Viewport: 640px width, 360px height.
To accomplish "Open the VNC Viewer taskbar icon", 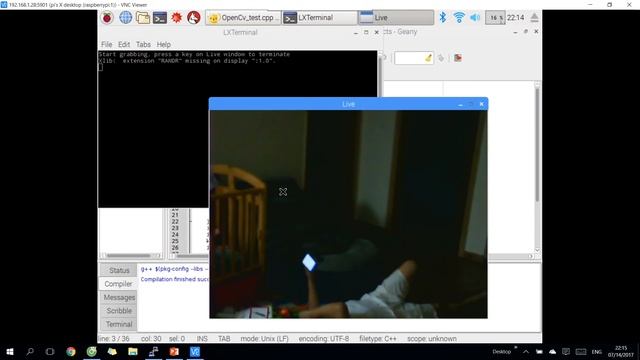I will pos(195,351).
